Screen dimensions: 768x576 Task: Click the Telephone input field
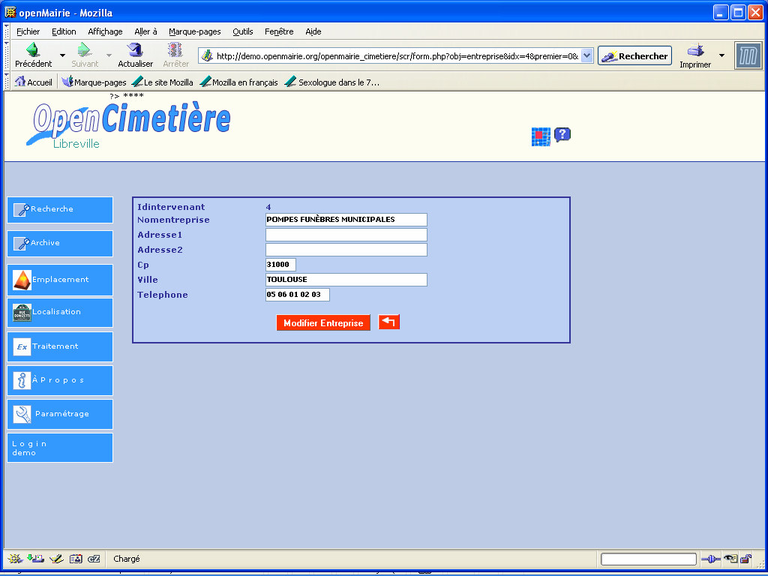297,295
